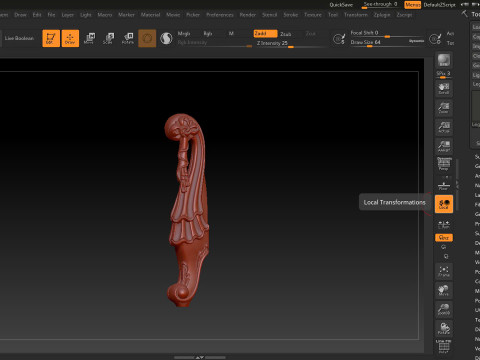Screen dimensions: 480x360
Task: Select the Scale gizmo button
Action: coord(108,38)
